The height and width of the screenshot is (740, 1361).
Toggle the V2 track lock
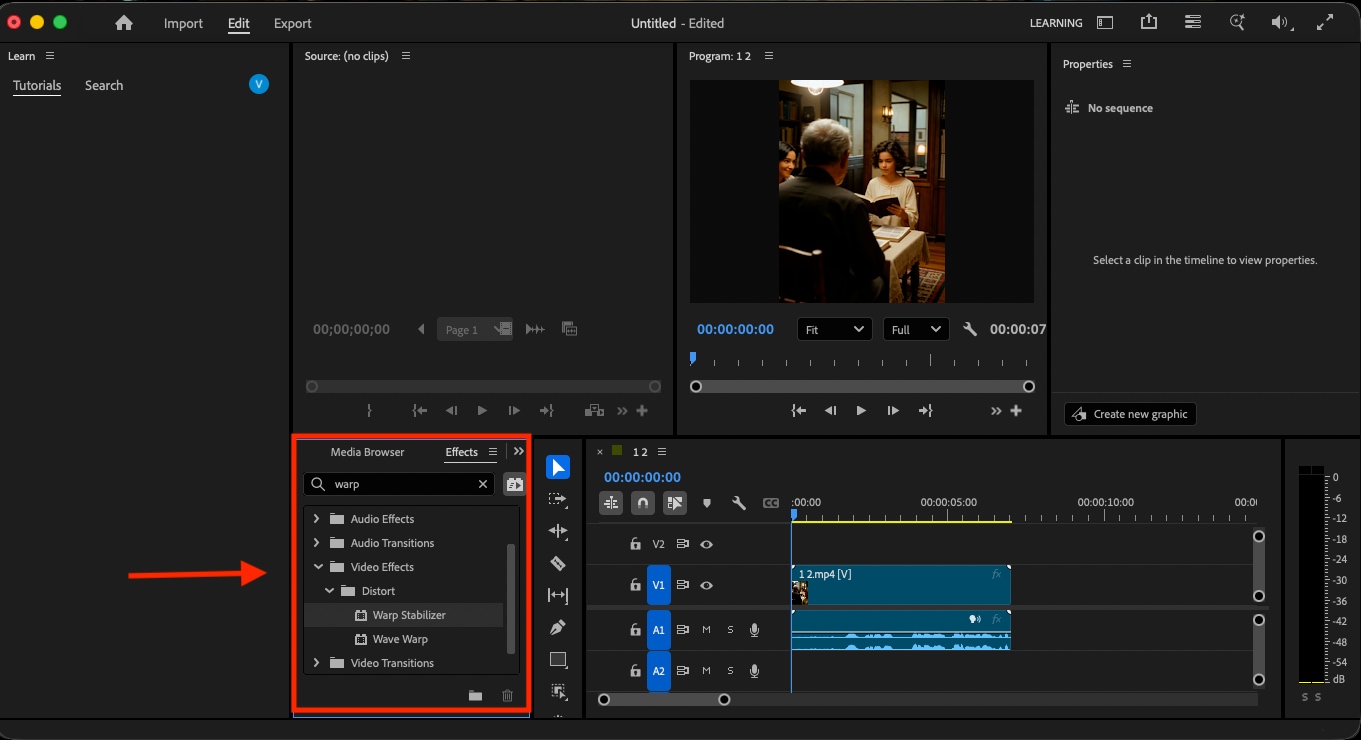pos(635,544)
